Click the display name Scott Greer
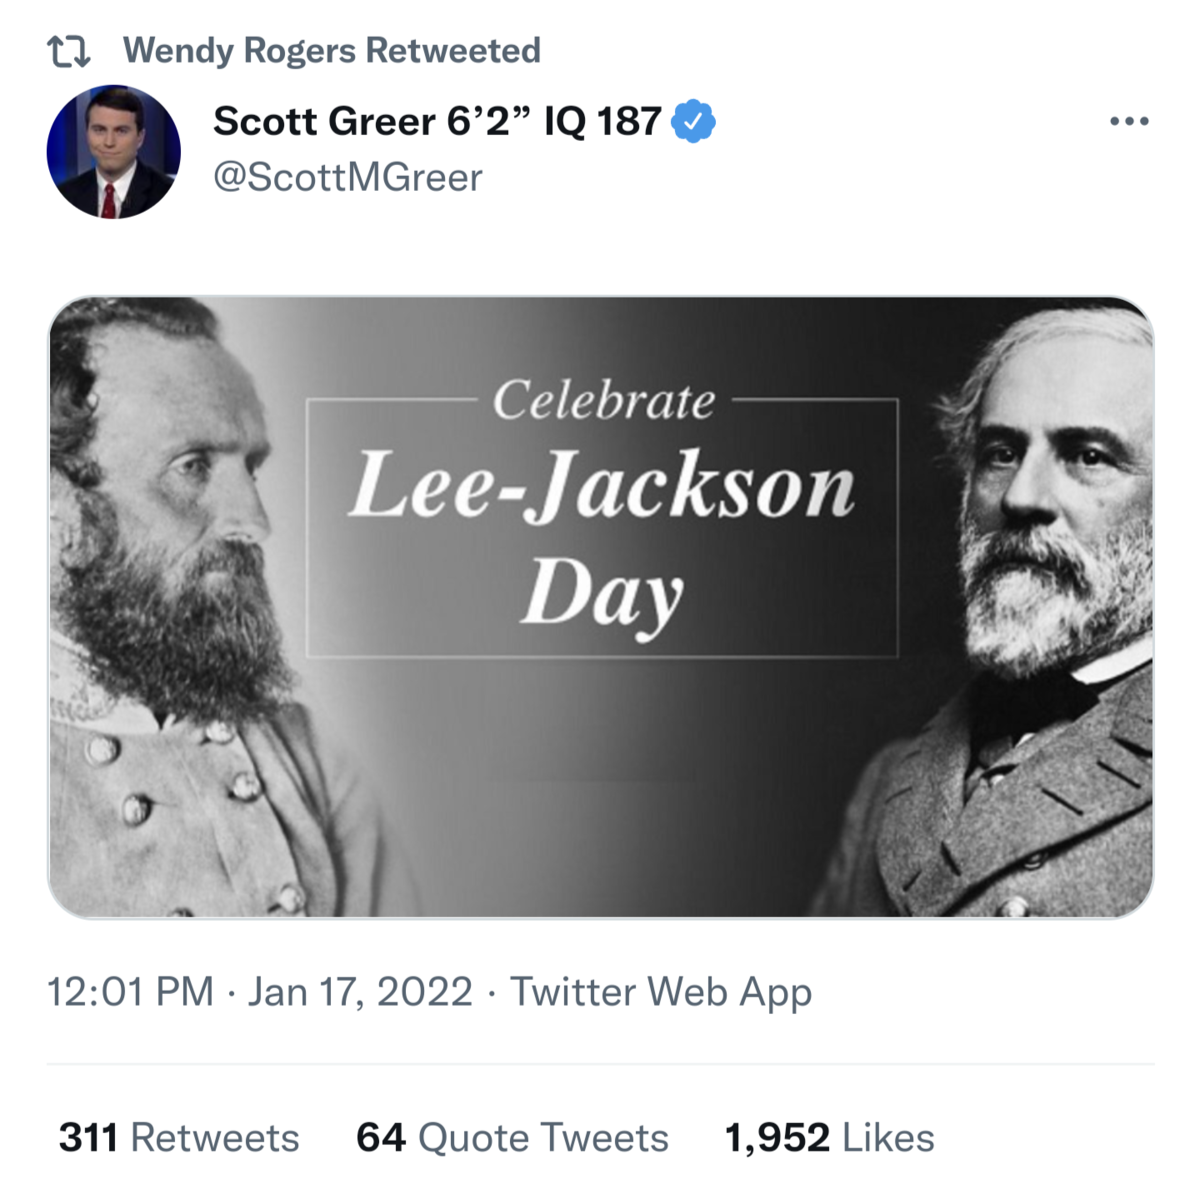1200x1198 pixels. [324, 122]
